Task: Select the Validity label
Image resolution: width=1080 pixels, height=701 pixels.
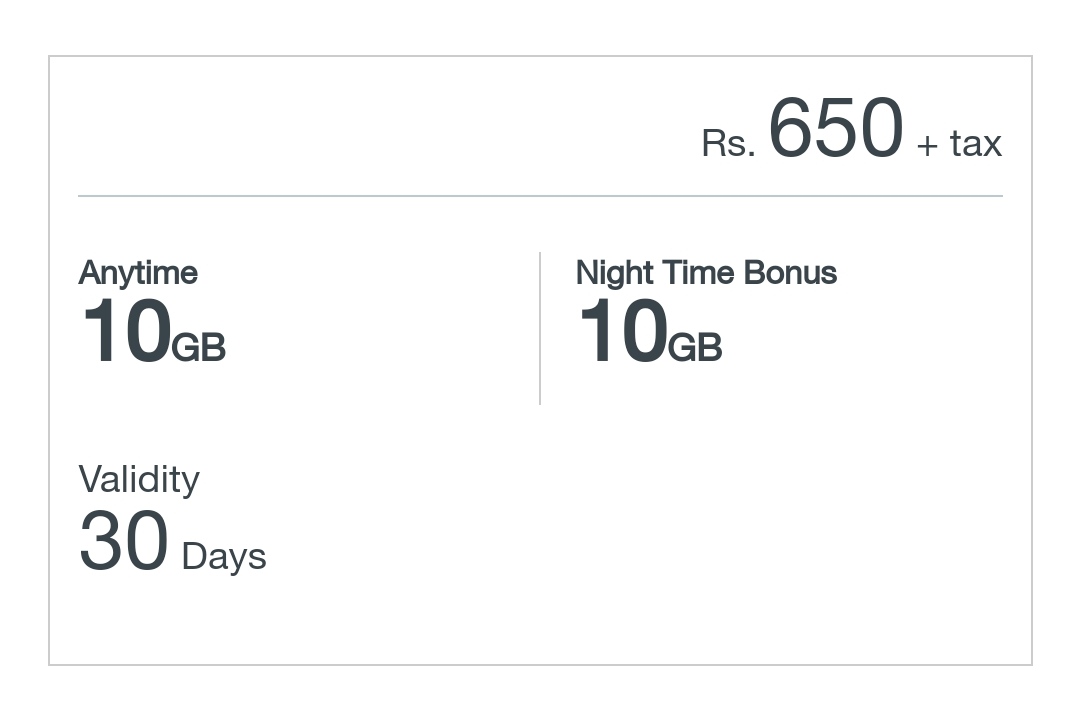Action: [x=138, y=479]
